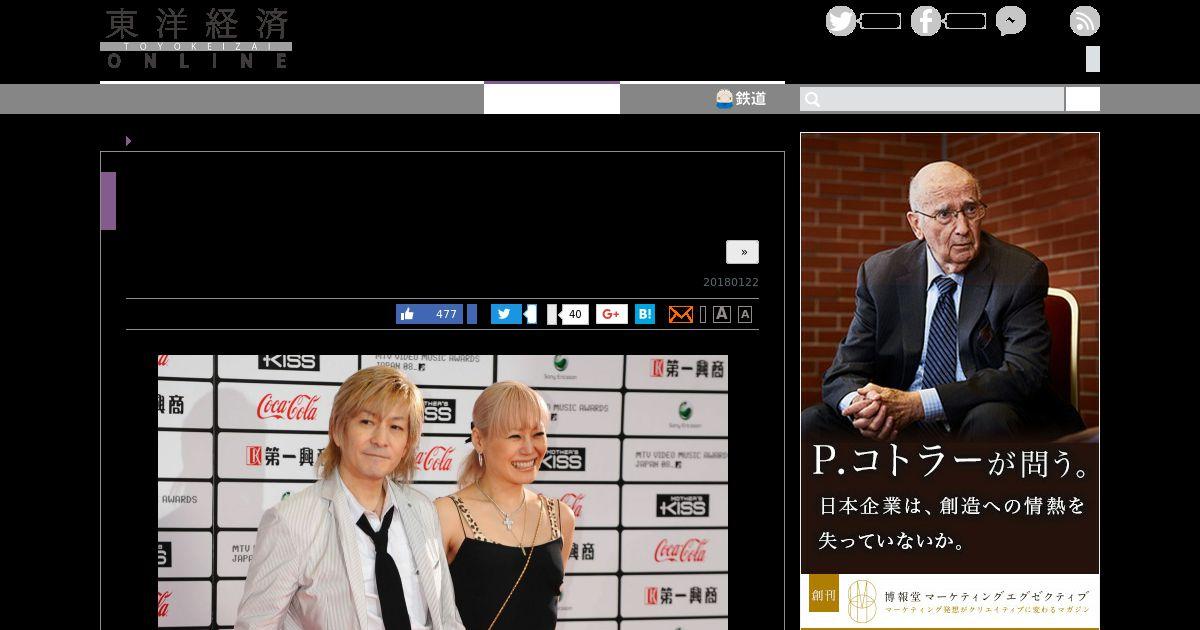Share the article on Google Plus
Image resolution: width=1200 pixels, height=630 pixels.
(x=612, y=314)
